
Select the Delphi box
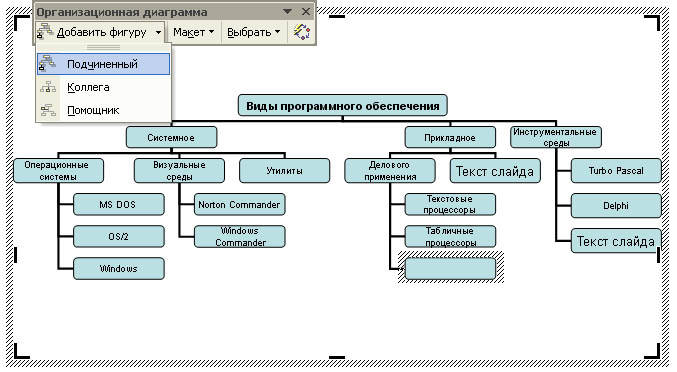click(616, 205)
